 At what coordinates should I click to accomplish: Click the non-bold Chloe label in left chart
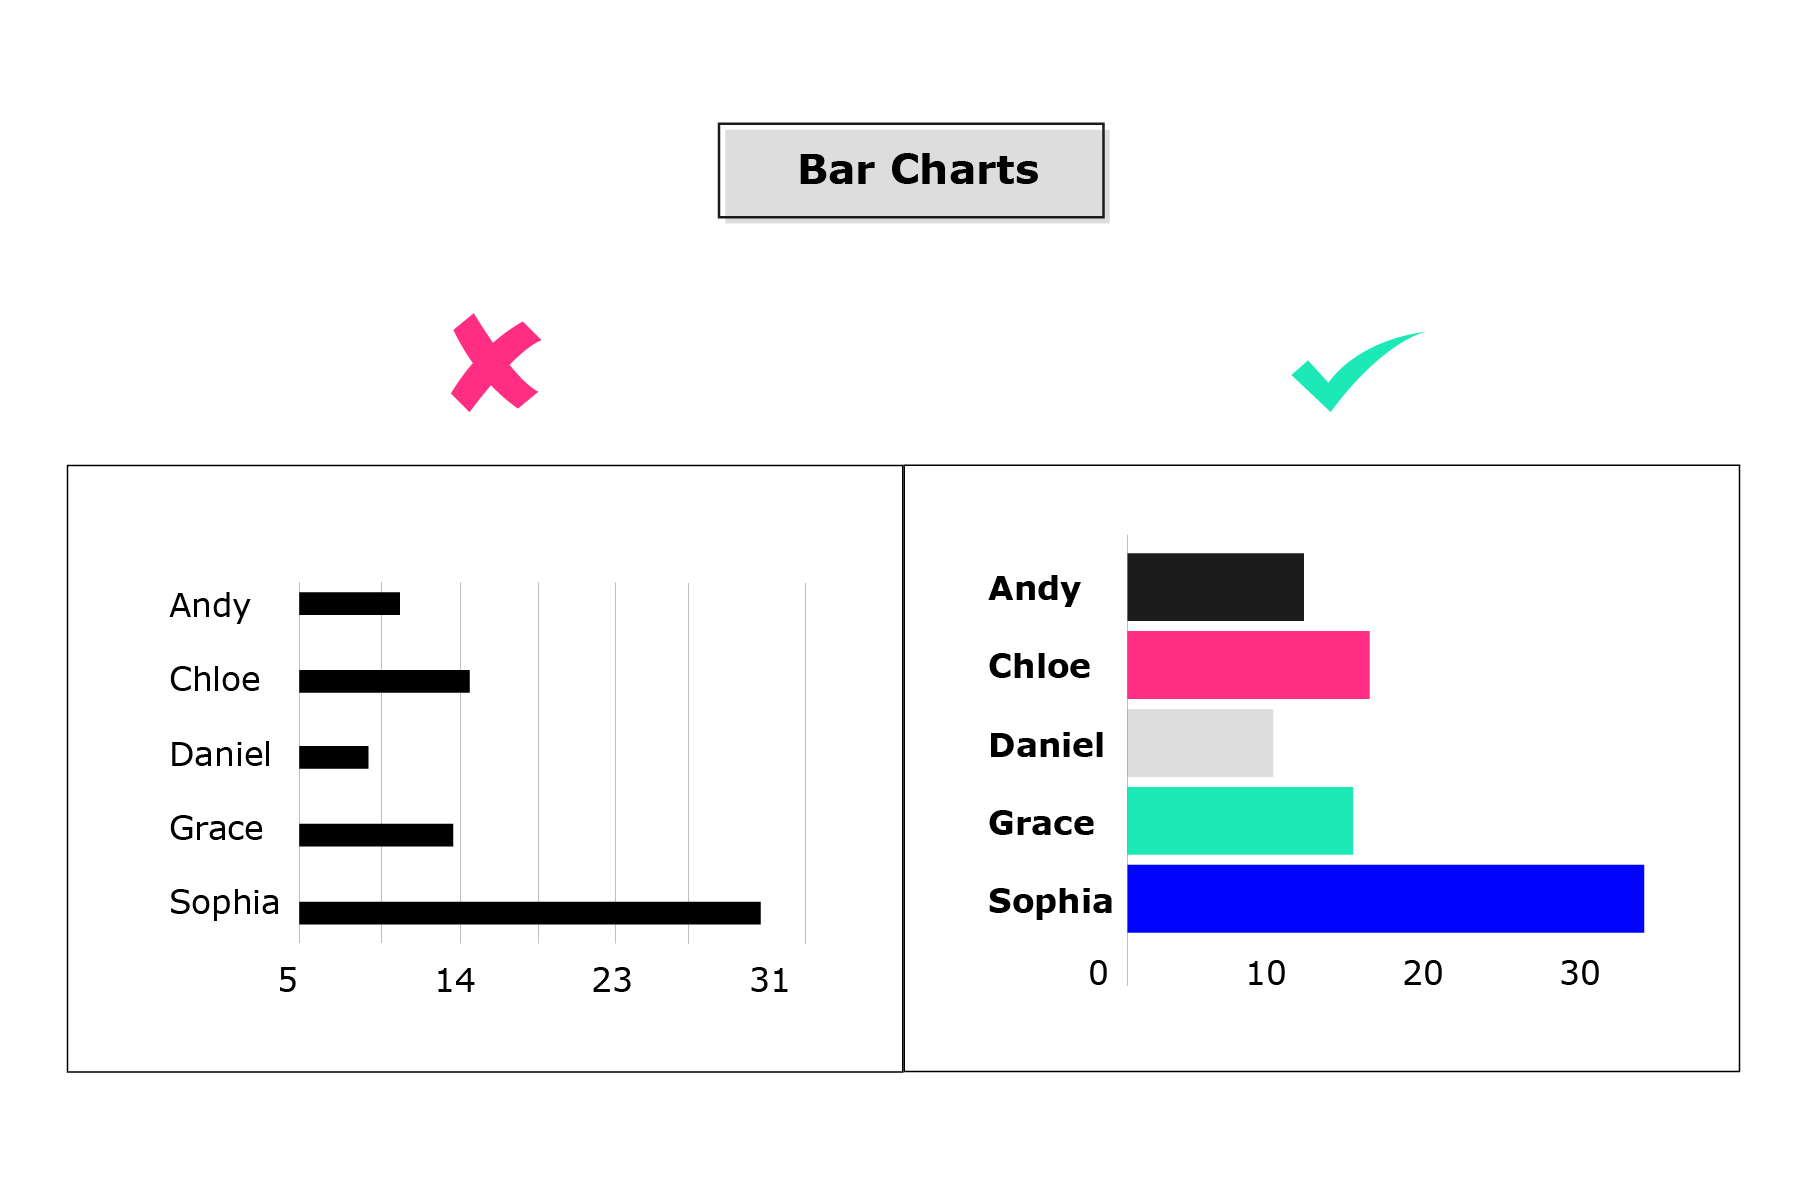point(215,679)
